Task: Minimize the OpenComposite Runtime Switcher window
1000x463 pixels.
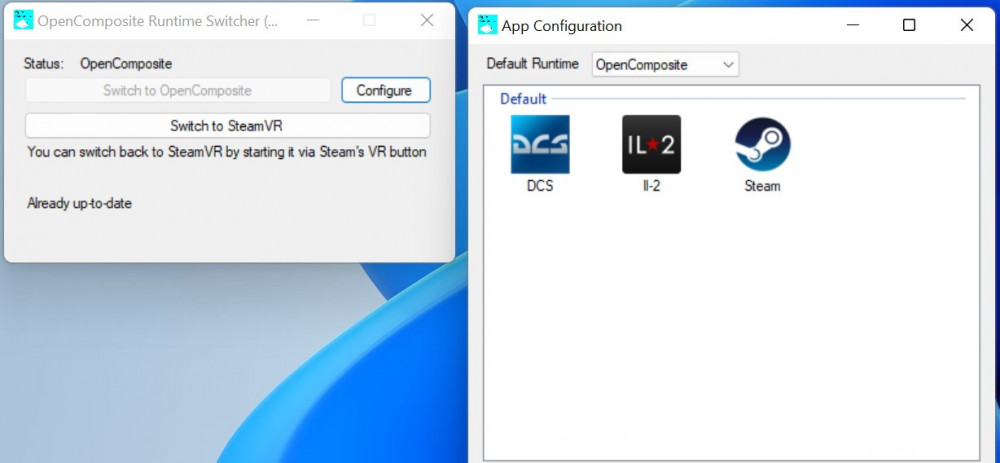Action: point(312,20)
